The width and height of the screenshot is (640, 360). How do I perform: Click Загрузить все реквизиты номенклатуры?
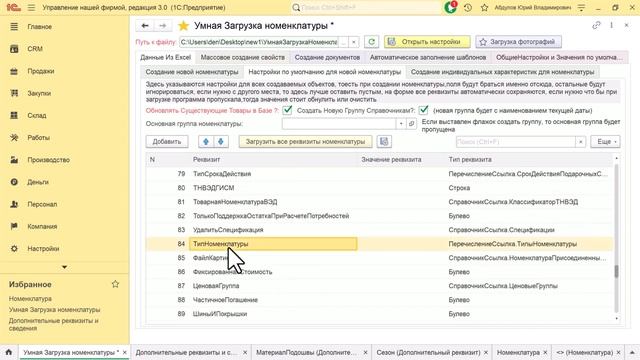pyautogui.click(x=305, y=142)
